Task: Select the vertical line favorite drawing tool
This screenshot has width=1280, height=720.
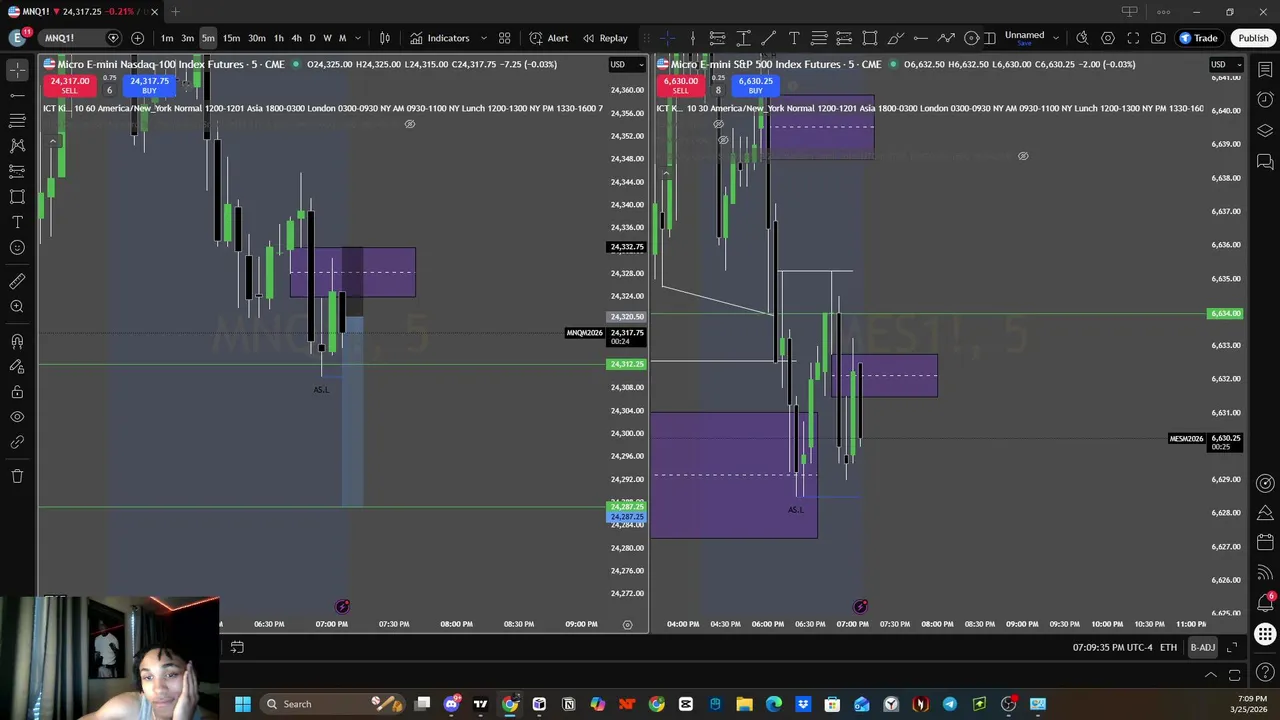Action: 692,38
